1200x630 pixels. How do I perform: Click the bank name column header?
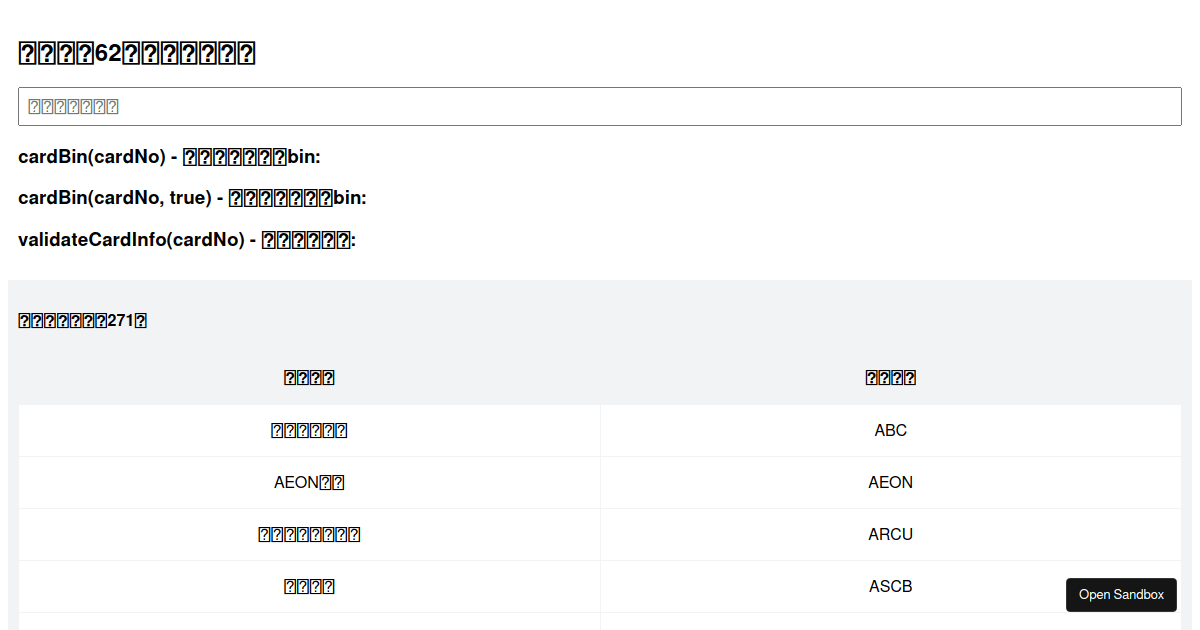click(310, 378)
